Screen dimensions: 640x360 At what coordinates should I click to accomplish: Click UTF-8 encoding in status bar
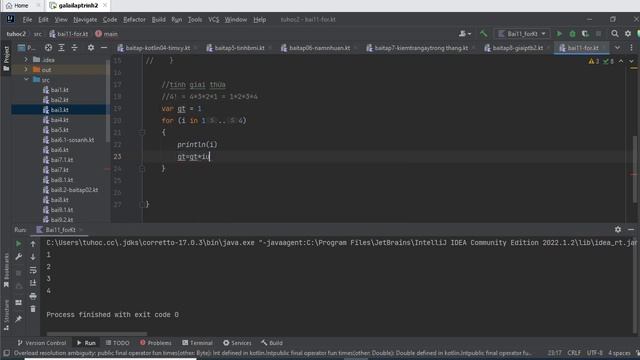tap(594, 353)
